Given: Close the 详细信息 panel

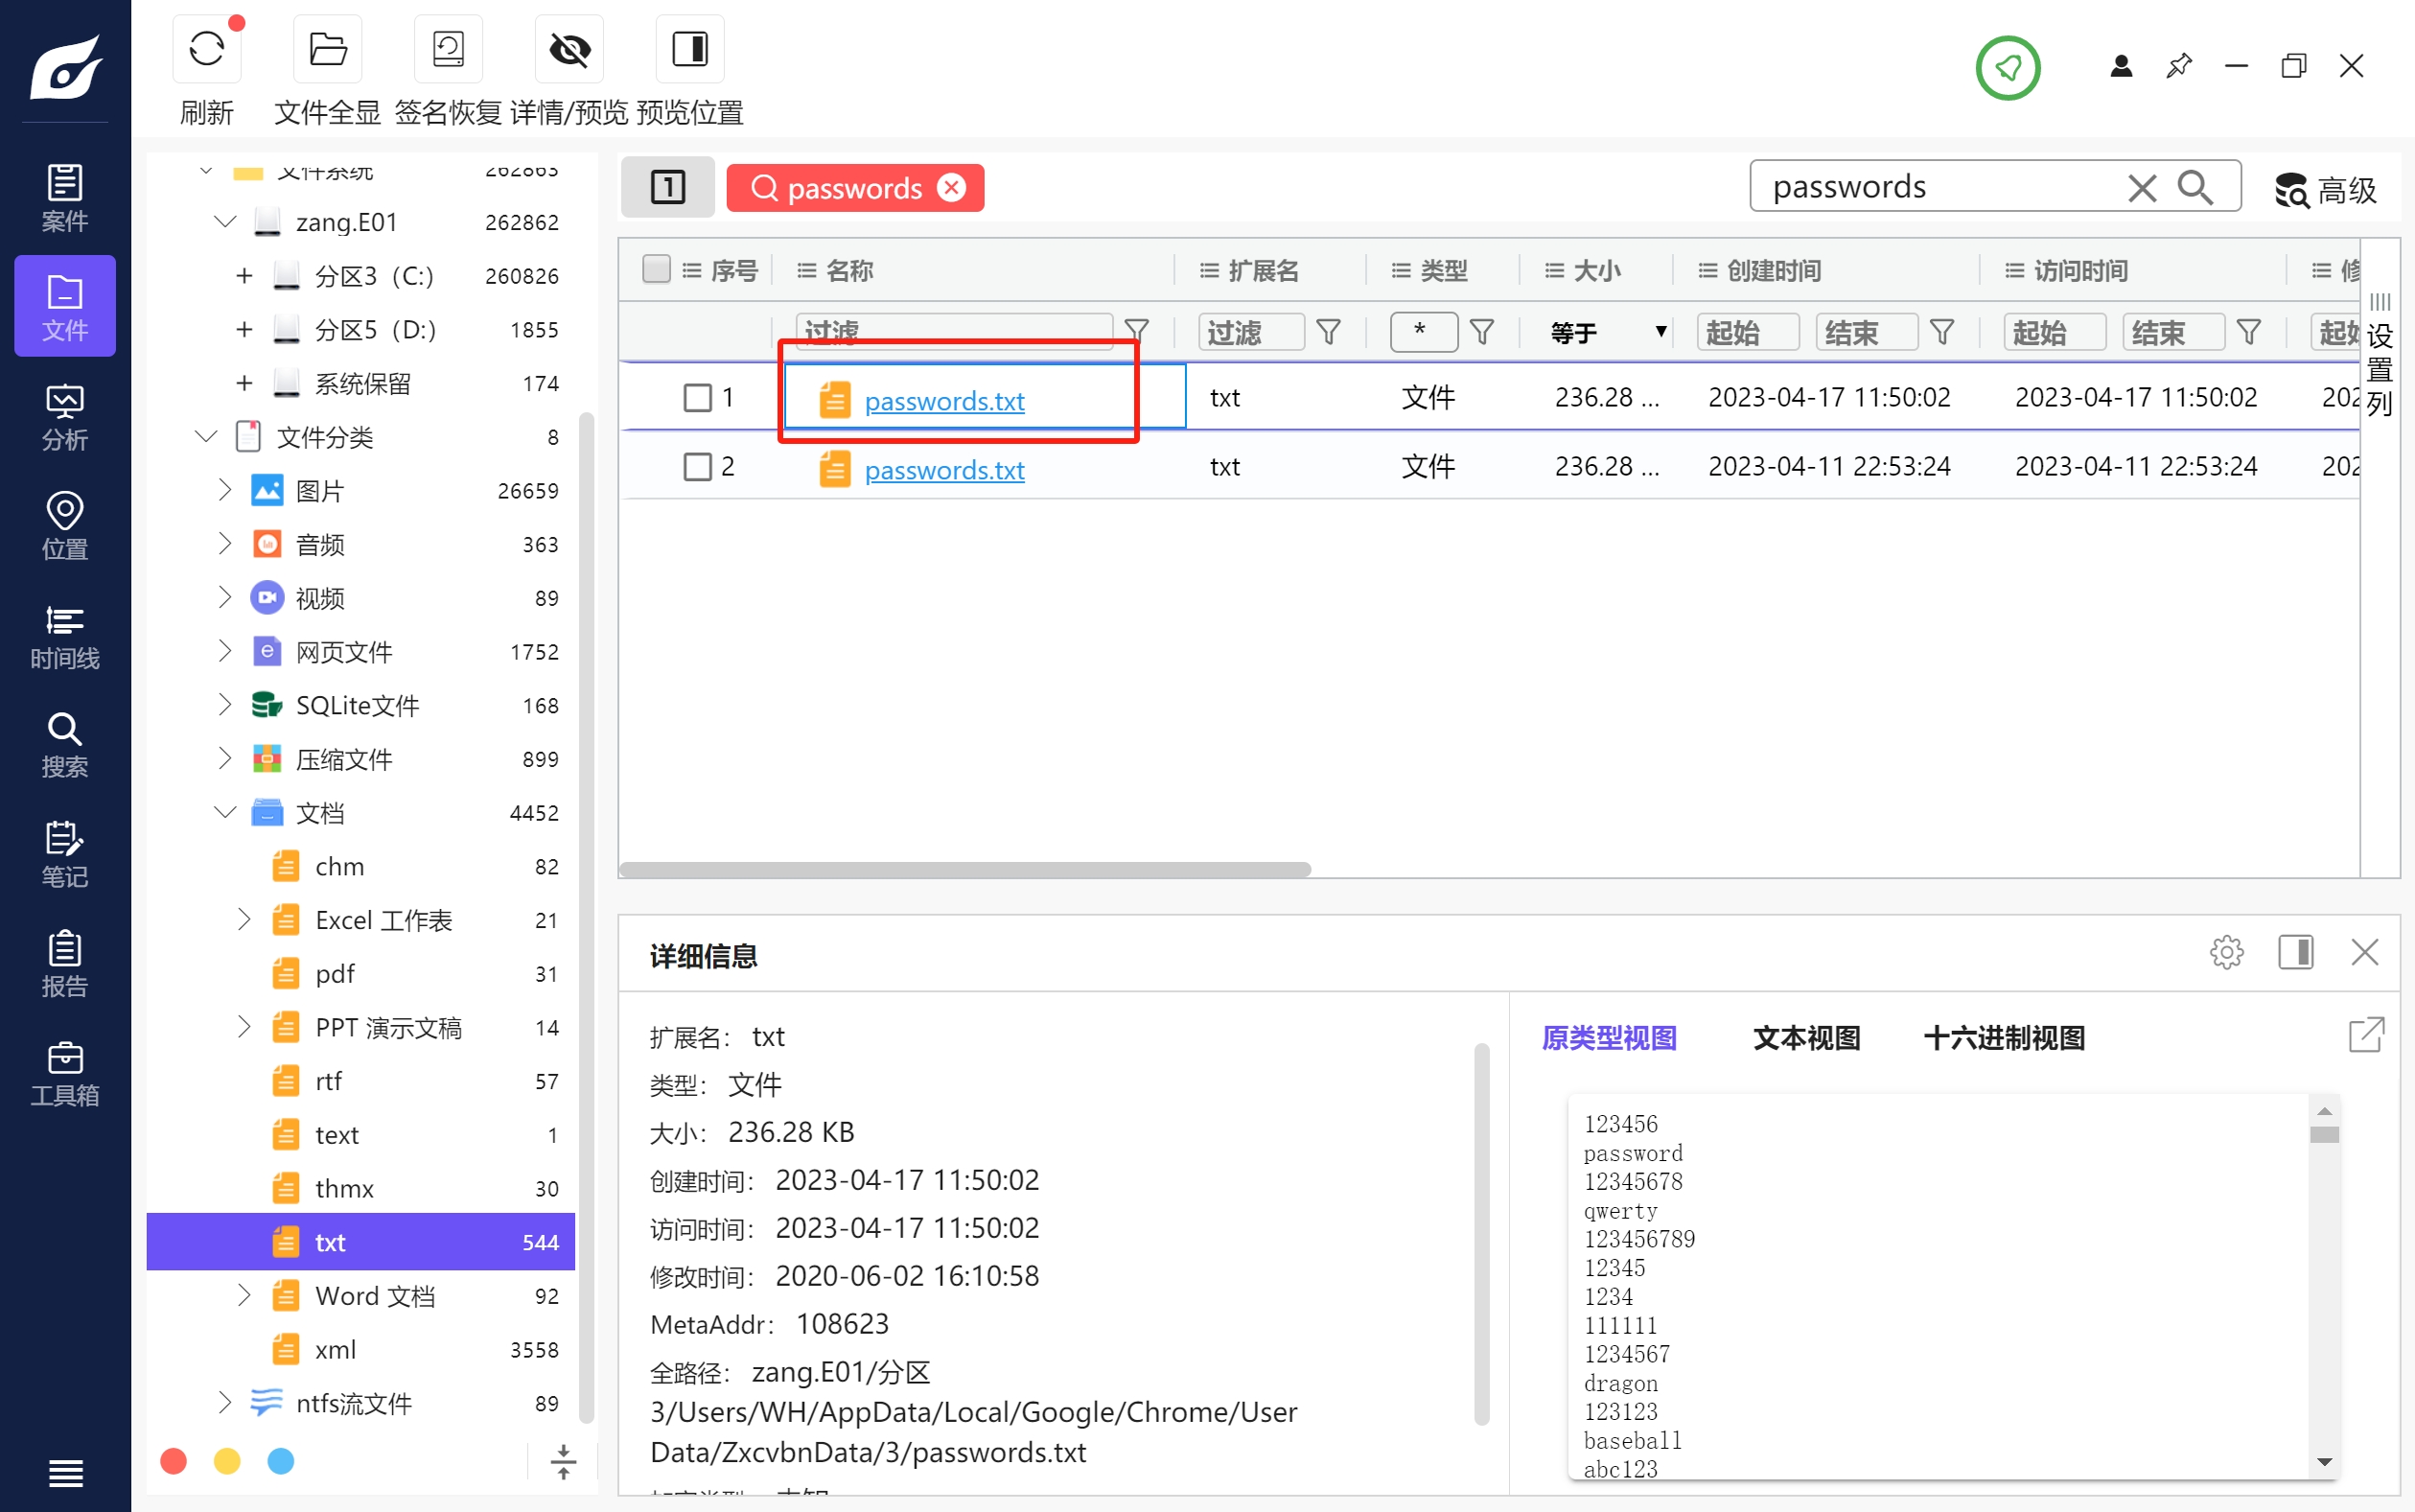Looking at the screenshot, I should (2364, 952).
